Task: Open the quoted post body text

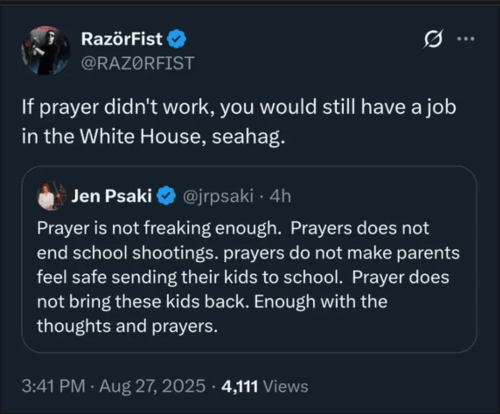Action: click(248, 277)
